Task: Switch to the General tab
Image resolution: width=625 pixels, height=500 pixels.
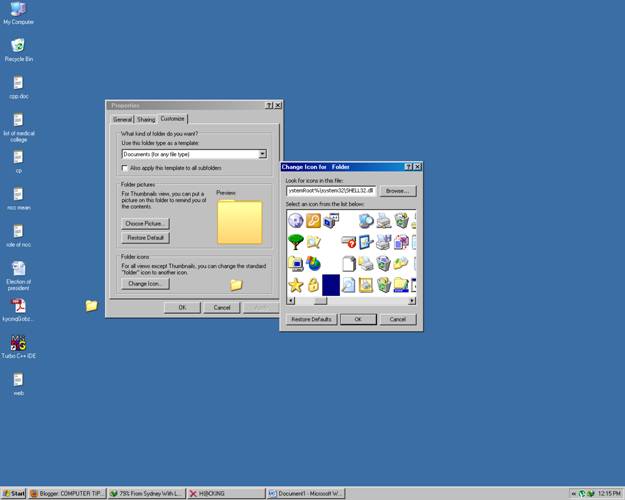Action: [x=122, y=119]
